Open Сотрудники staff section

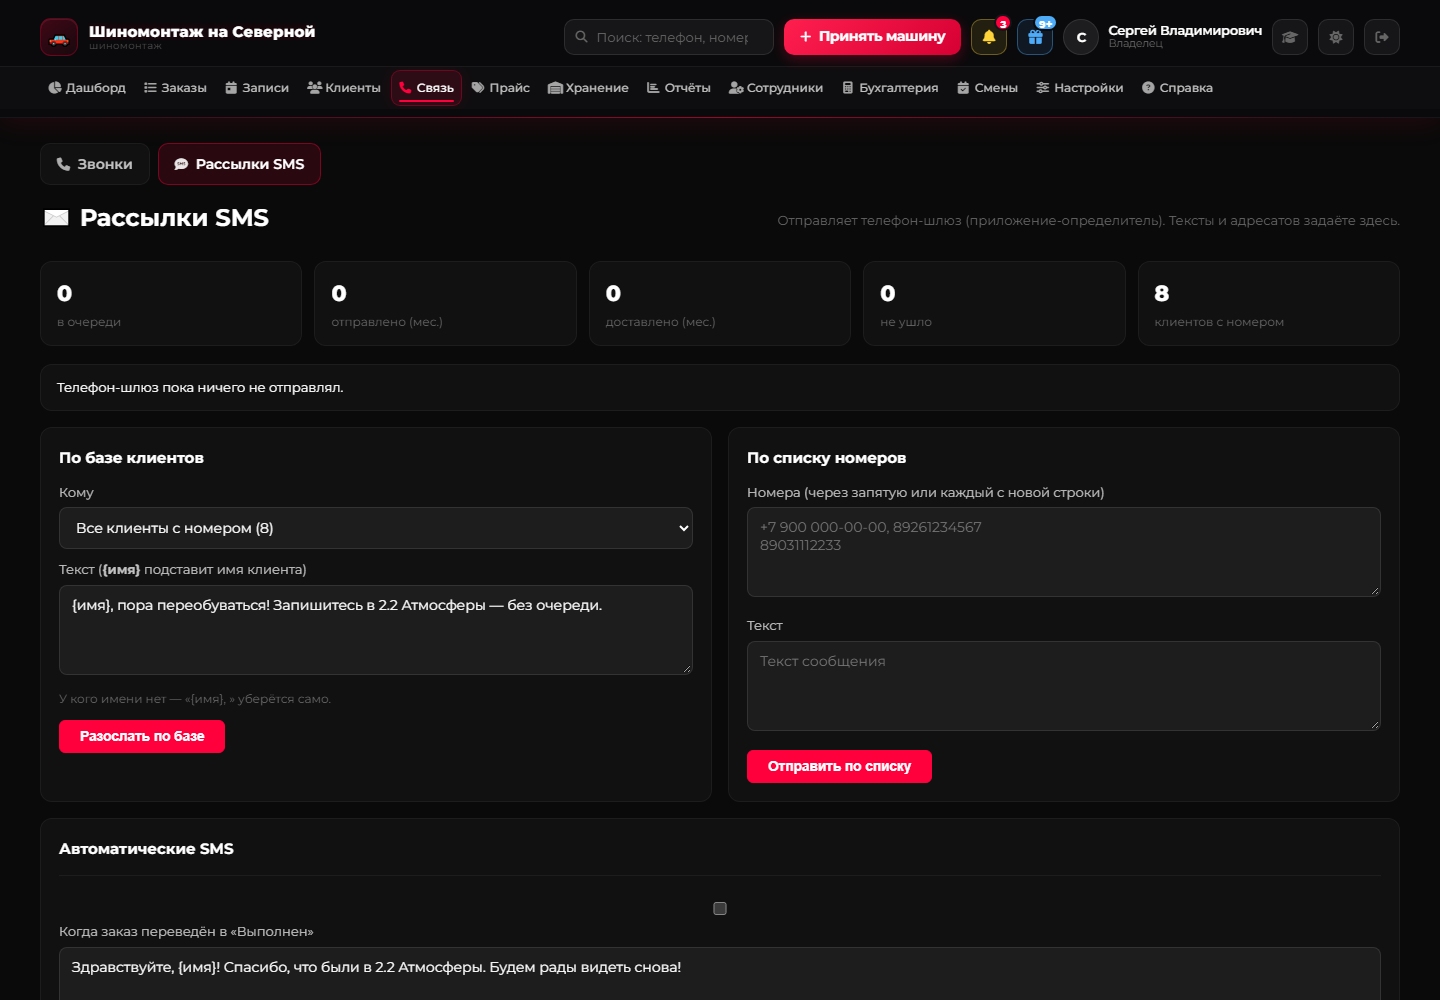776,88
